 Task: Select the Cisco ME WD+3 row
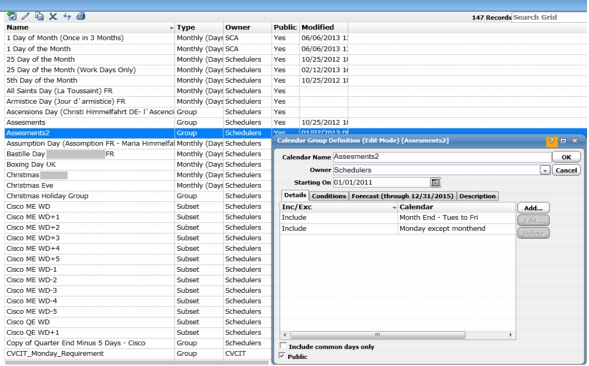click(x=138, y=238)
